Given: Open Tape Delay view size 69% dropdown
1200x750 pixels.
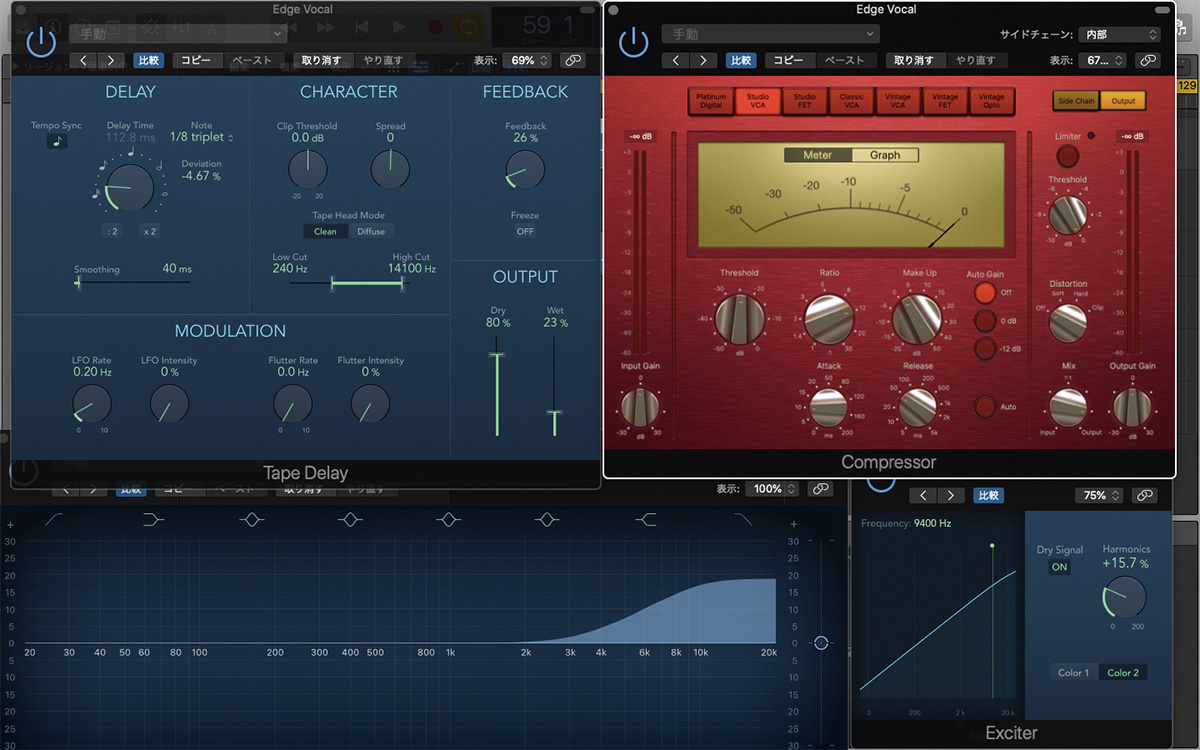Looking at the screenshot, I should pyautogui.click(x=526, y=61).
